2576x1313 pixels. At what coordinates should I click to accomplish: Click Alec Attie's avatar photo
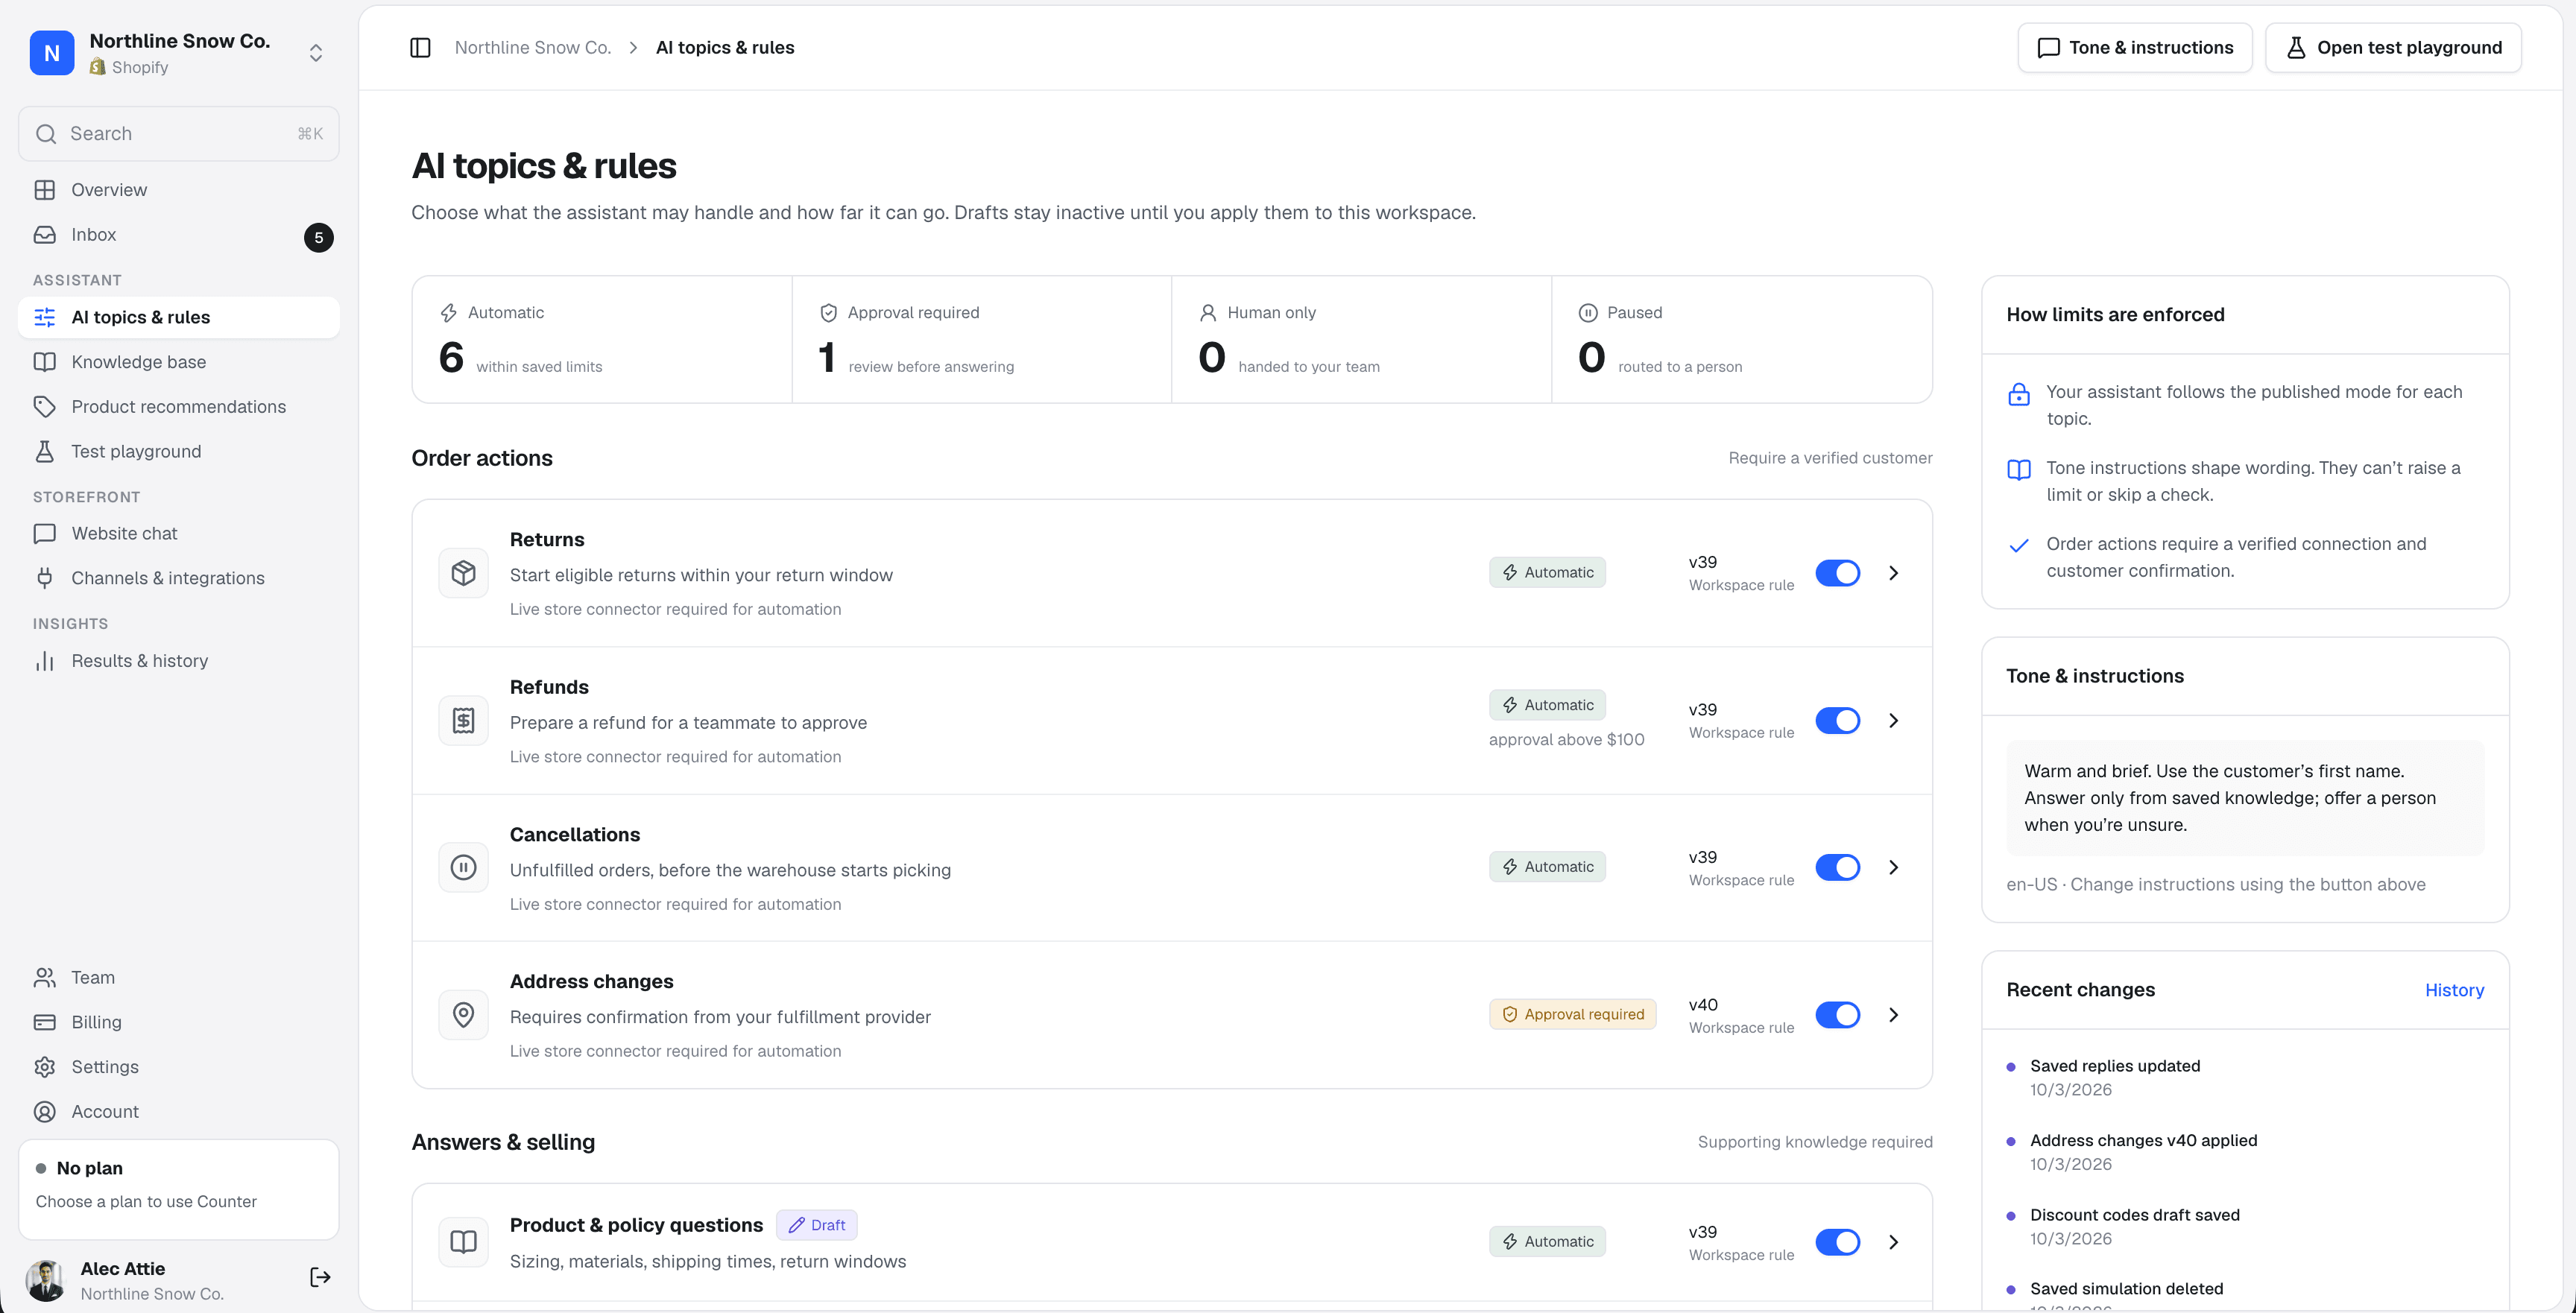46,1280
